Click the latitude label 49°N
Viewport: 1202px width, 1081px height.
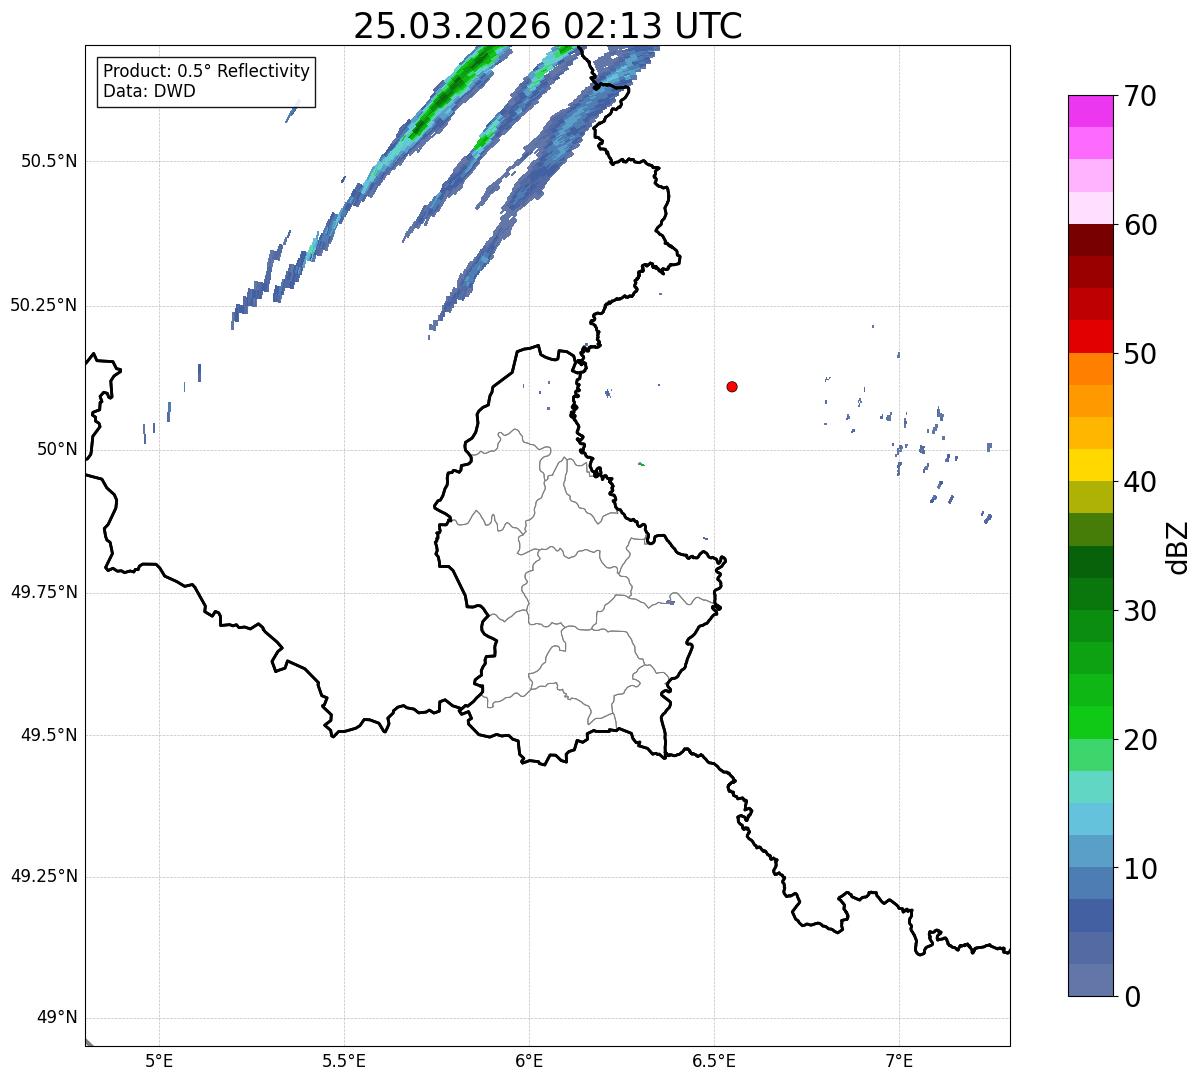pos(57,1018)
